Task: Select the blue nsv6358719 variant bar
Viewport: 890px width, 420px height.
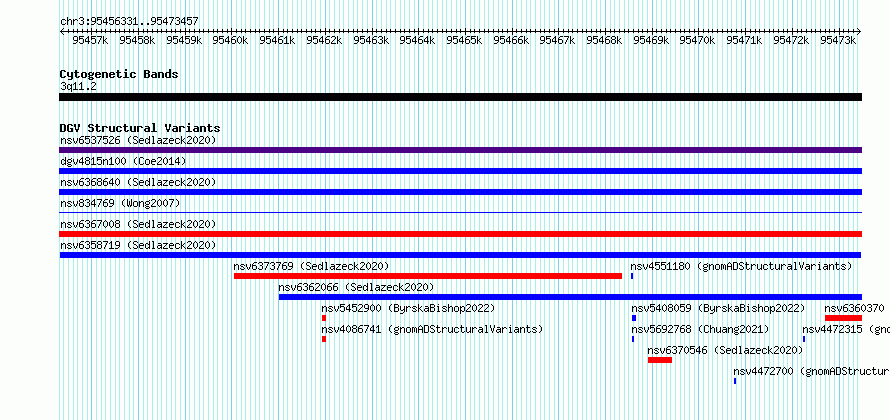Action: pos(460,255)
